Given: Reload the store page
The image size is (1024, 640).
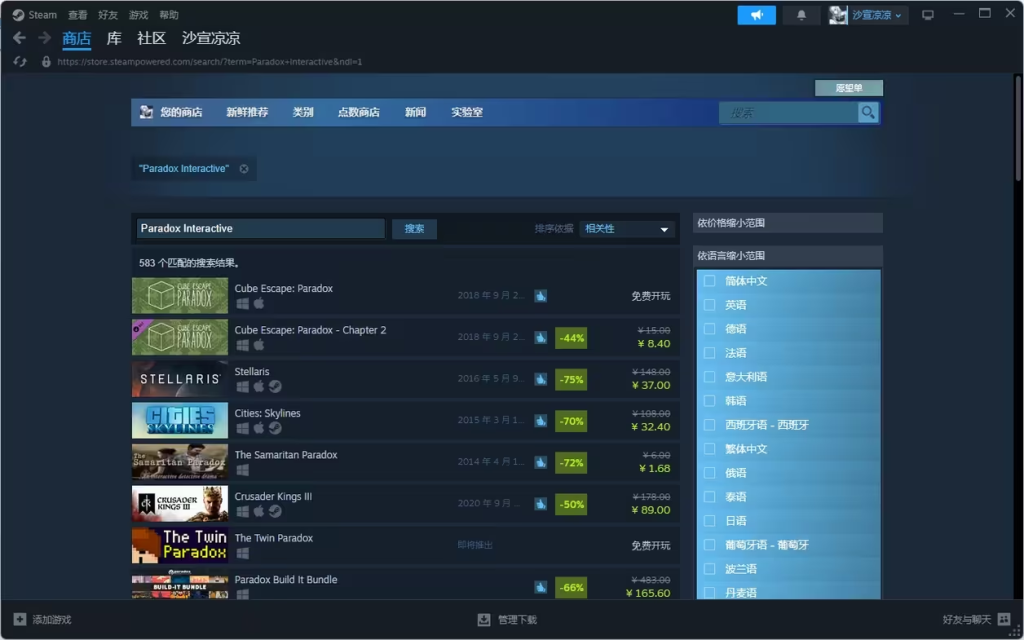Looking at the screenshot, I should pos(20,61).
